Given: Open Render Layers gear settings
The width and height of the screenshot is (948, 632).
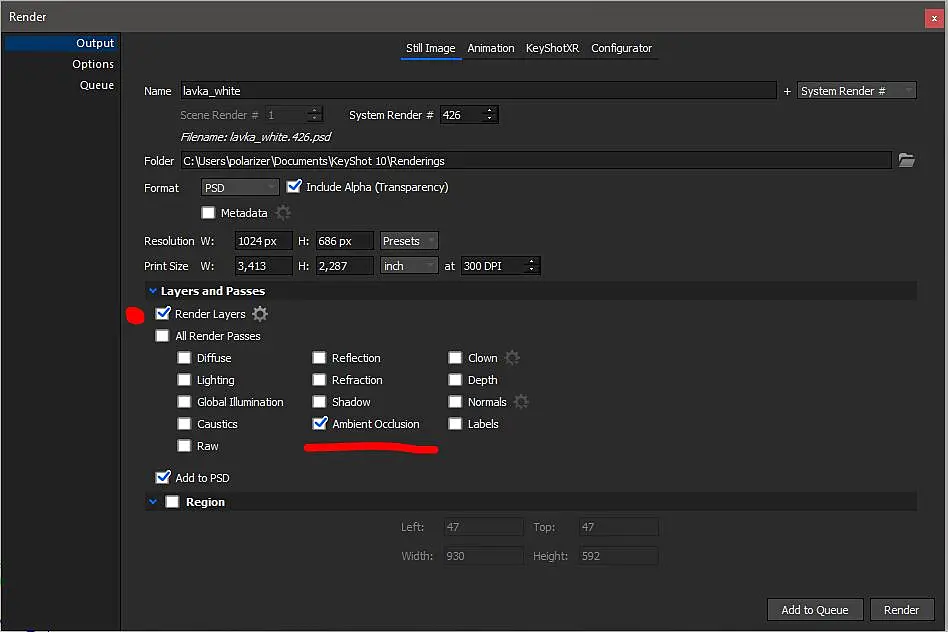Looking at the screenshot, I should coord(260,314).
